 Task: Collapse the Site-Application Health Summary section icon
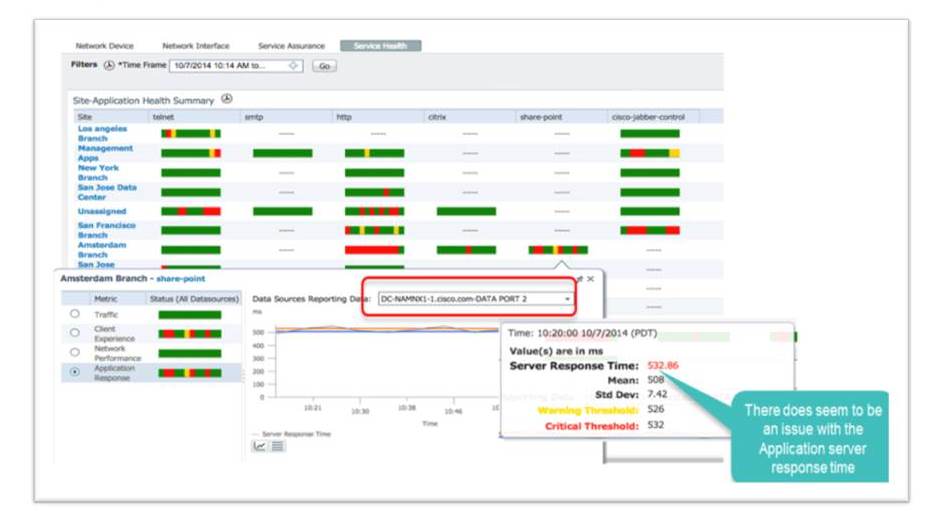(227, 99)
